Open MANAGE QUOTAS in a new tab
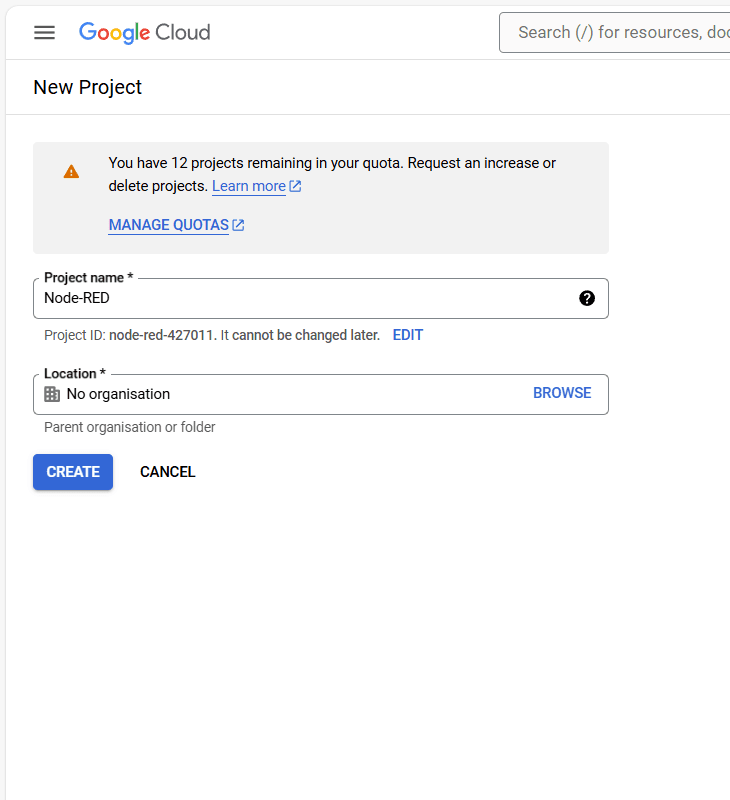The height and width of the screenshot is (800, 730). [x=169, y=224]
